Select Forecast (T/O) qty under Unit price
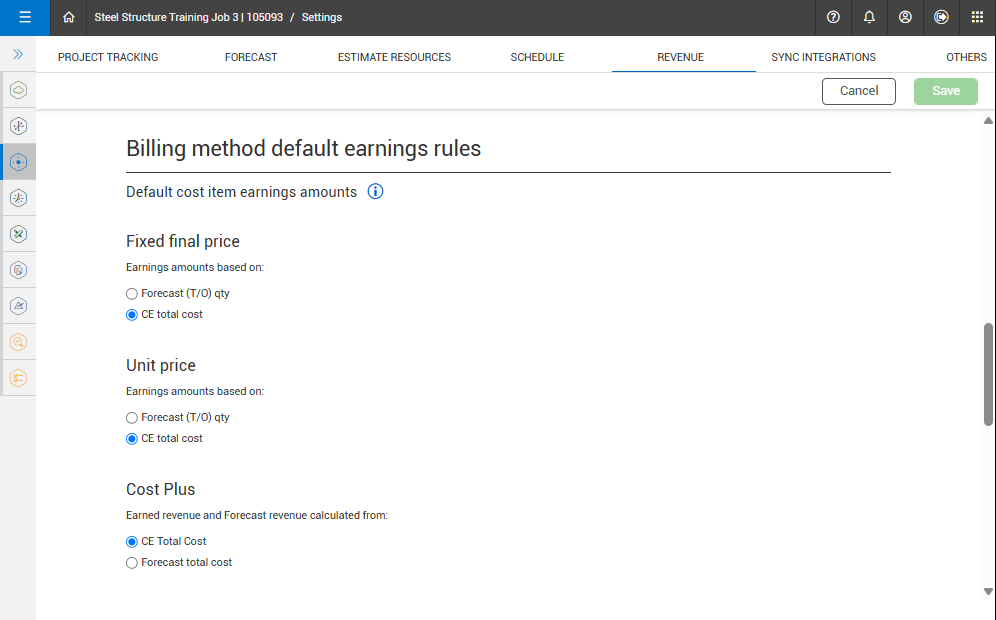Viewport: 996px width, 620px height. pos(132,418)
